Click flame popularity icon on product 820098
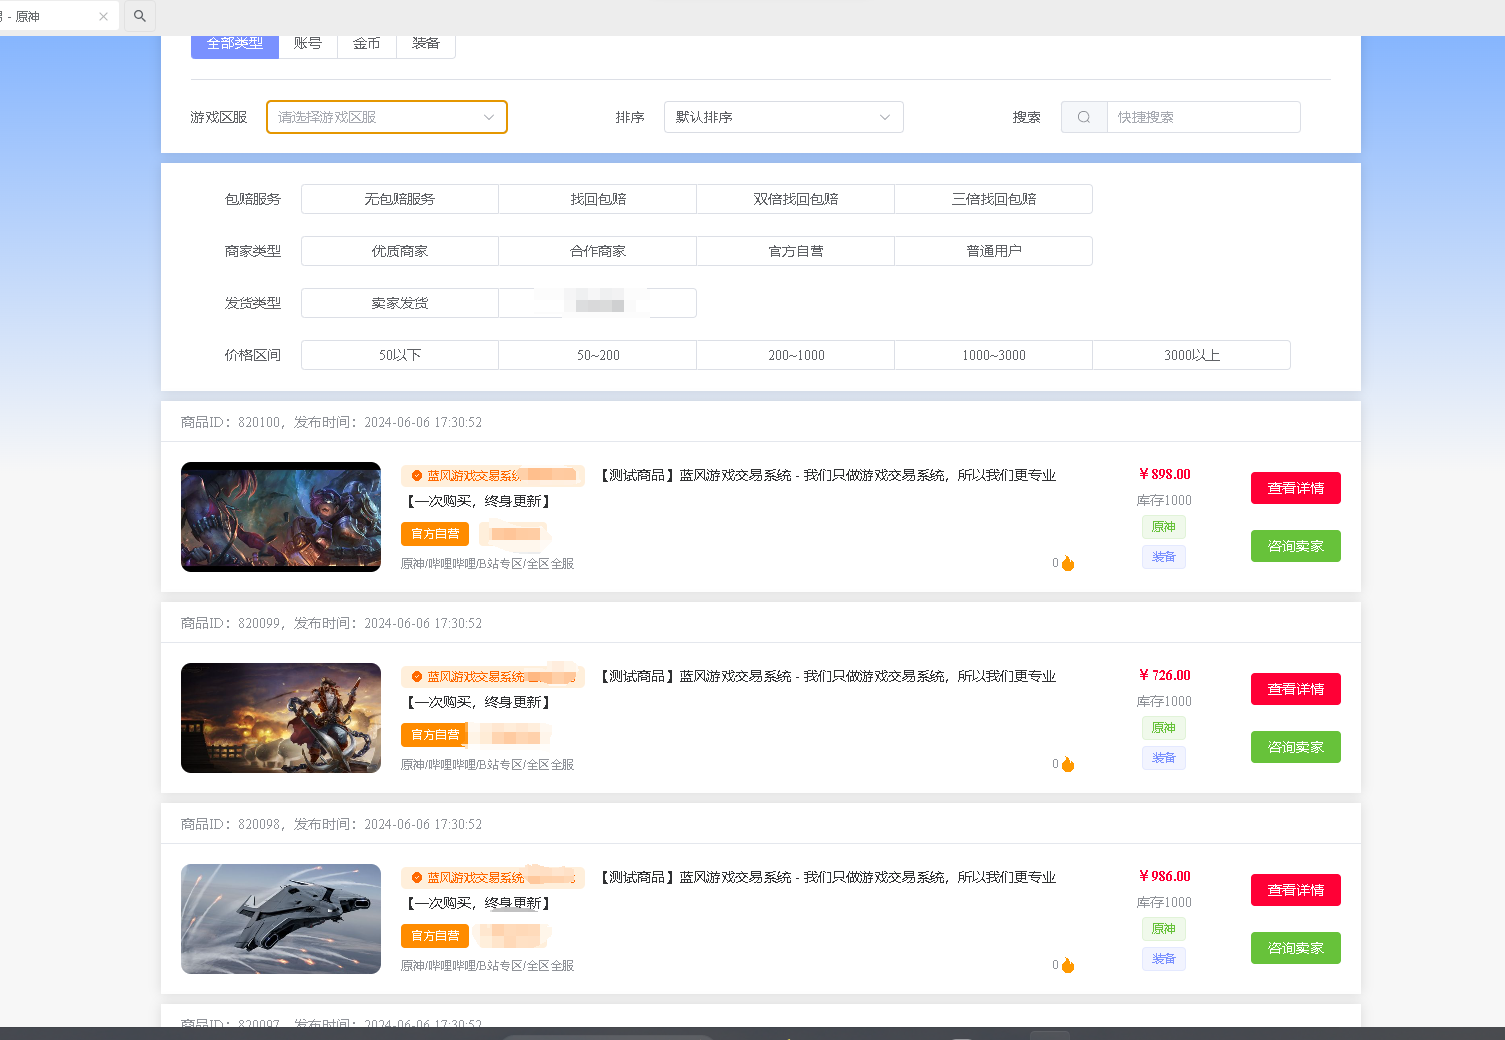Screen dimensions: 1505x1040 point(1068,966)
